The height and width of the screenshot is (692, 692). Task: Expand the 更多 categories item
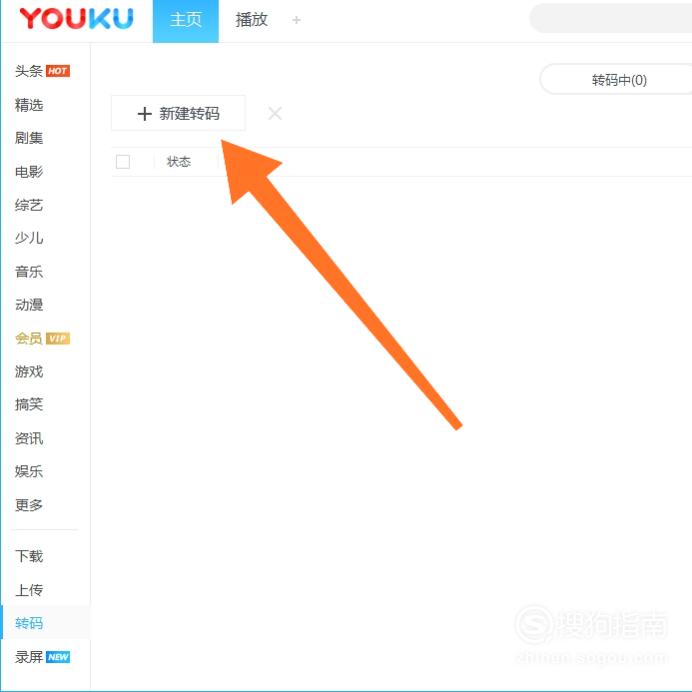[29, 505]
